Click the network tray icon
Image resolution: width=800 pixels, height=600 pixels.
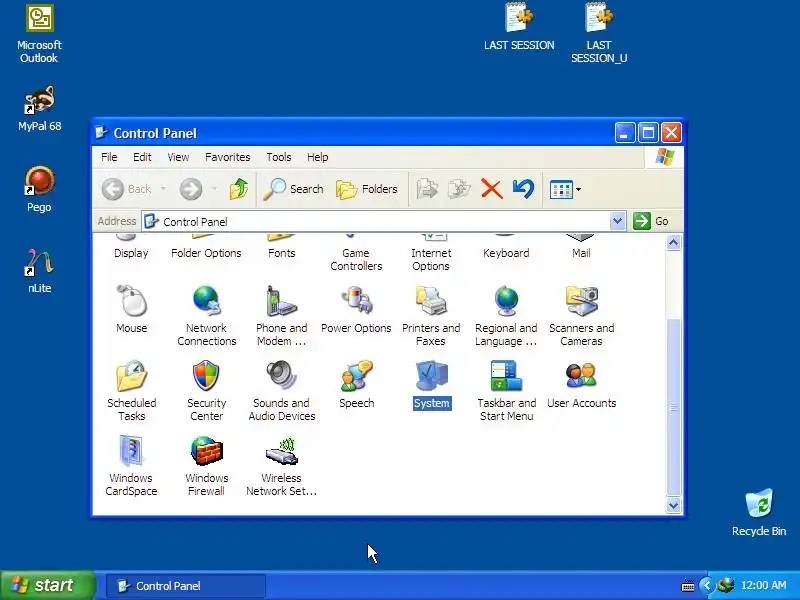click(x=726, y=586)
